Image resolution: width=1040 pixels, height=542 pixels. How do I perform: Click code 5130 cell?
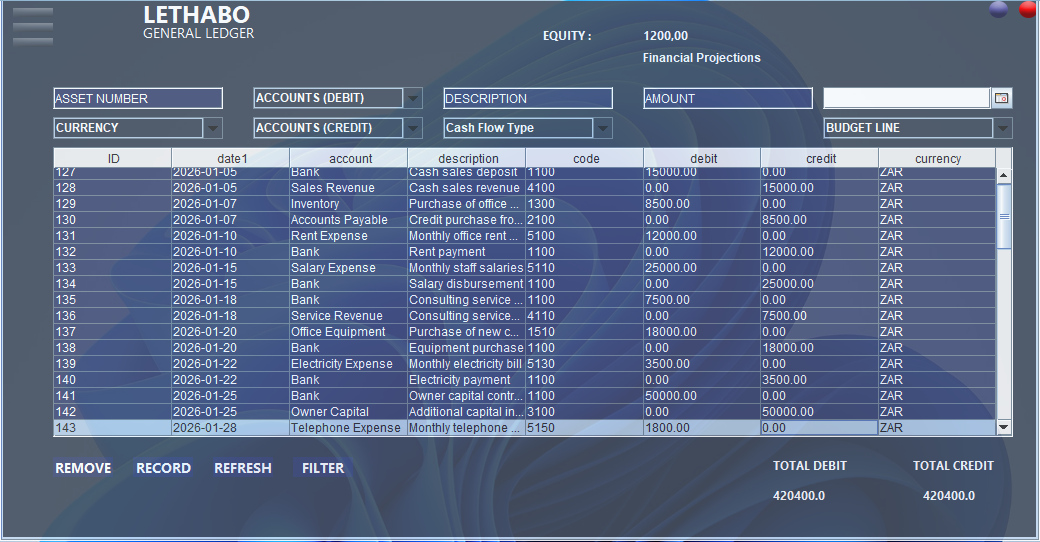pos(585,364)
